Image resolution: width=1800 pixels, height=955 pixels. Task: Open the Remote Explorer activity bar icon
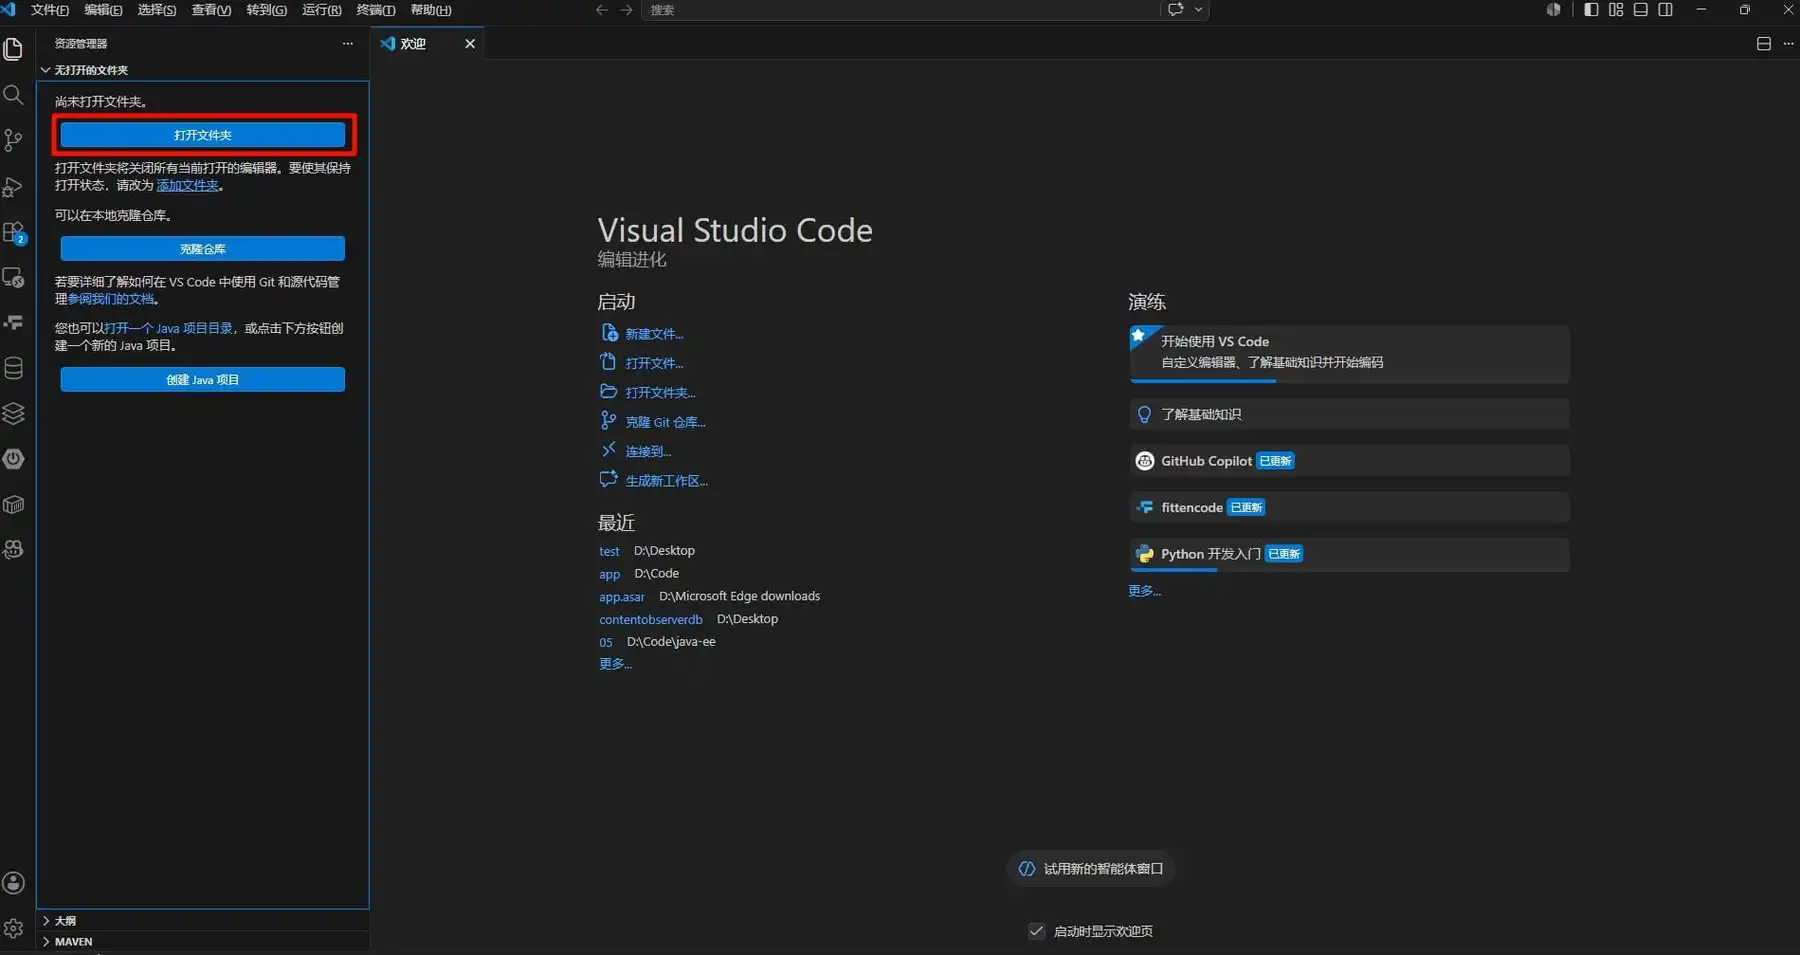(x=14, y=277)
